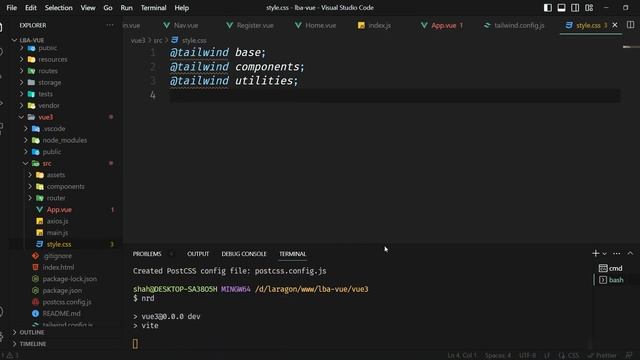Open the Help menu
This screenshot has height=360, width=640.
point(182,8)
